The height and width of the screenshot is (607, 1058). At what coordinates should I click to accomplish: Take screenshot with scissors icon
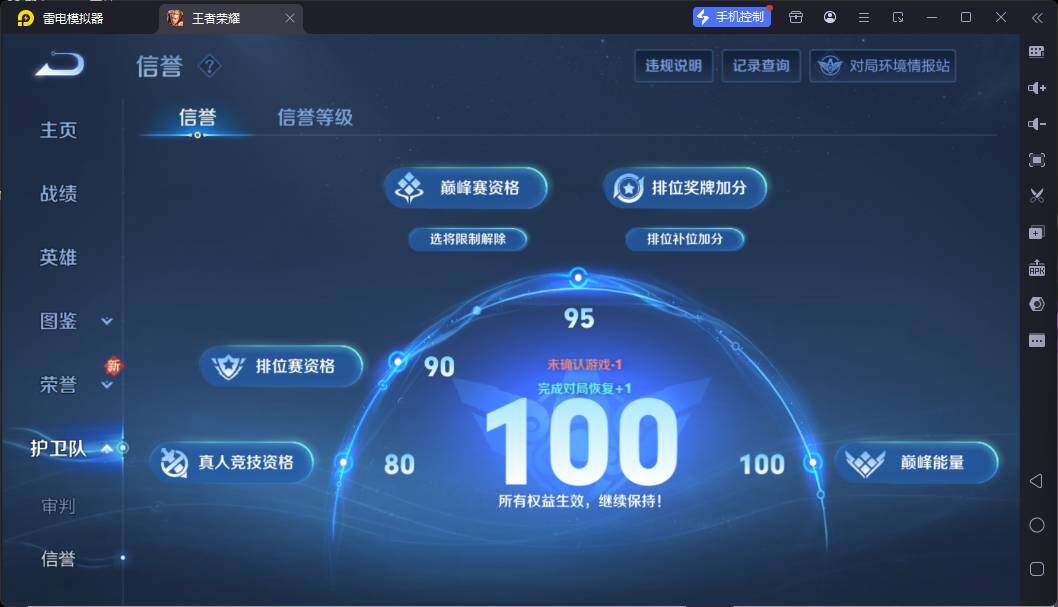tap(1037, 196)
